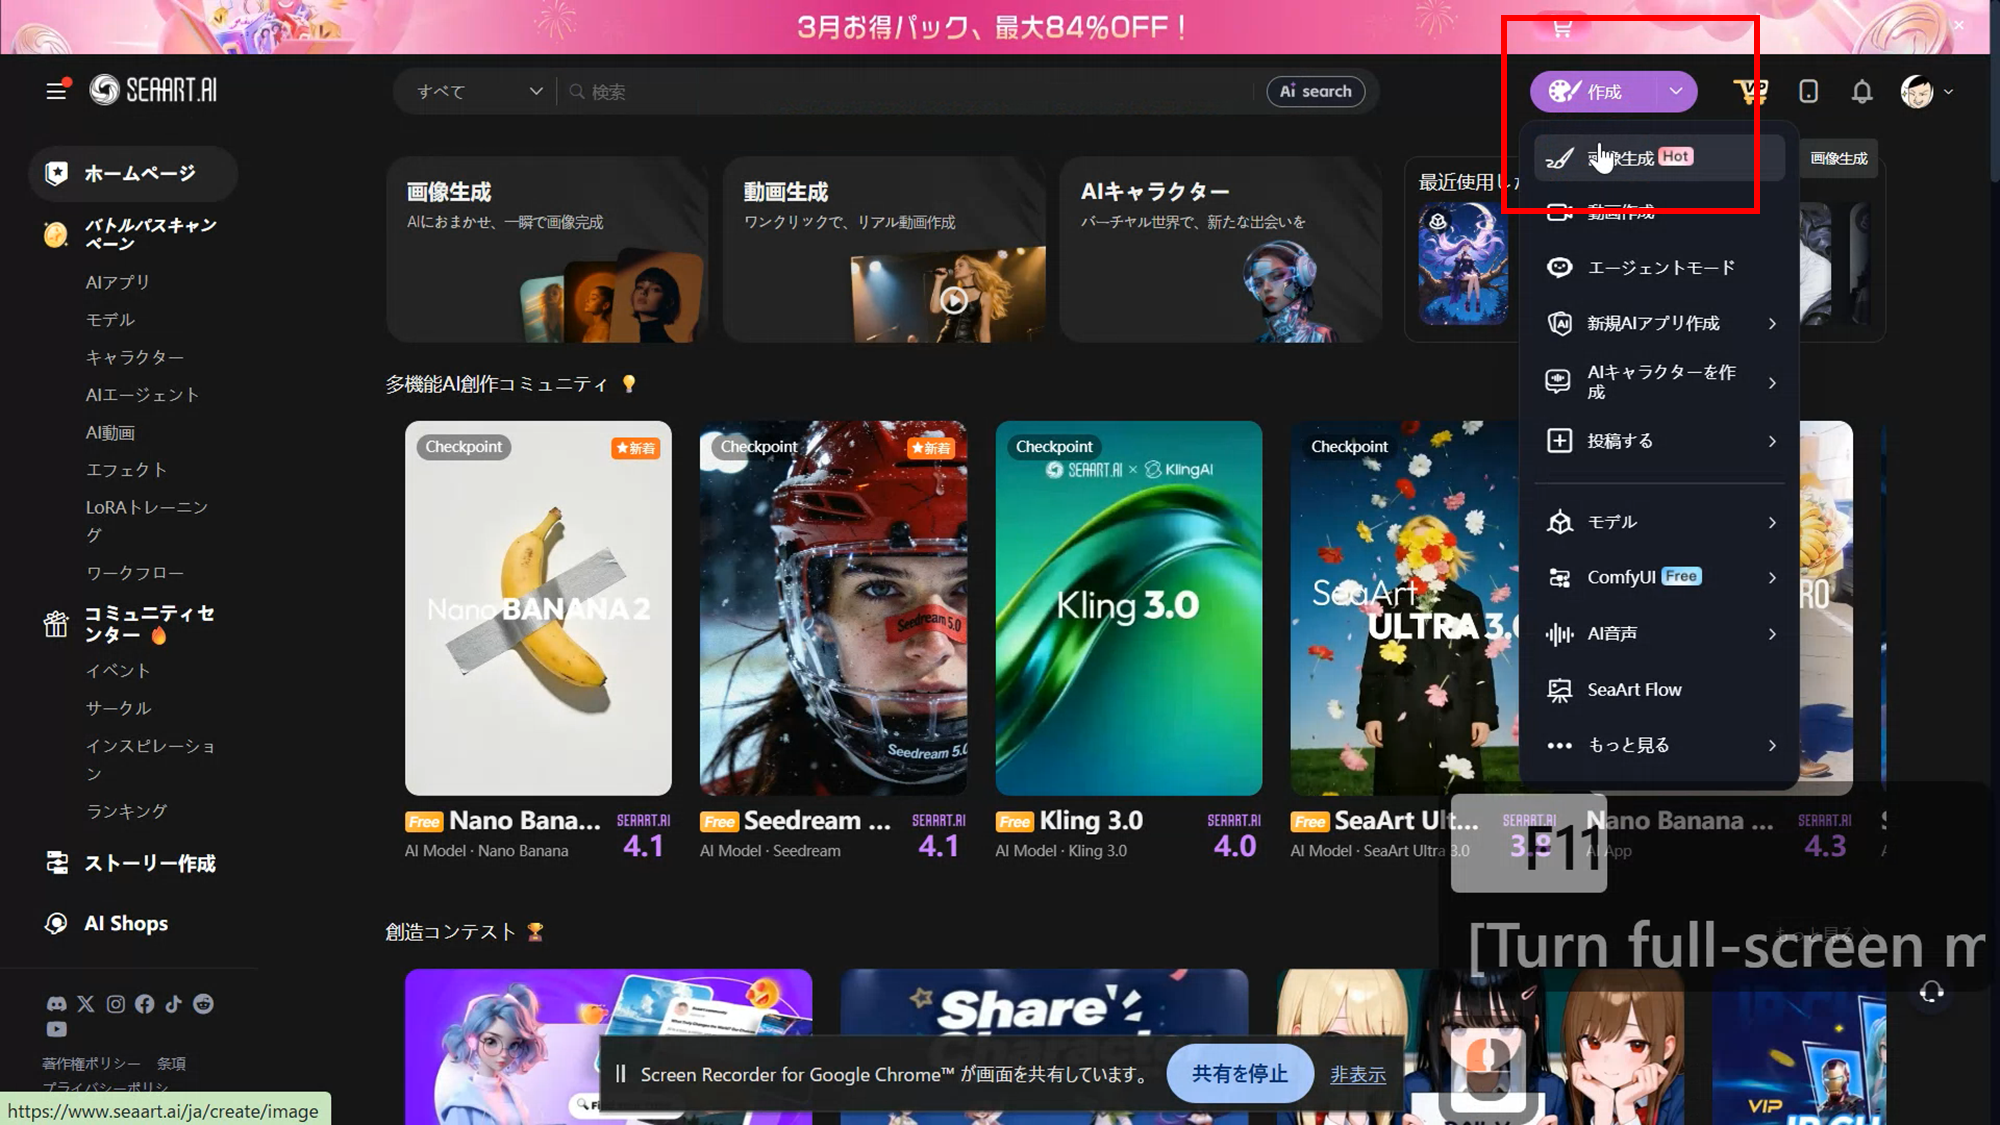The image size is (2000, 1125).
Task: Expand the profile avatar dropdown chevron
Action: pyautogui.click(x=1948, y=92)
